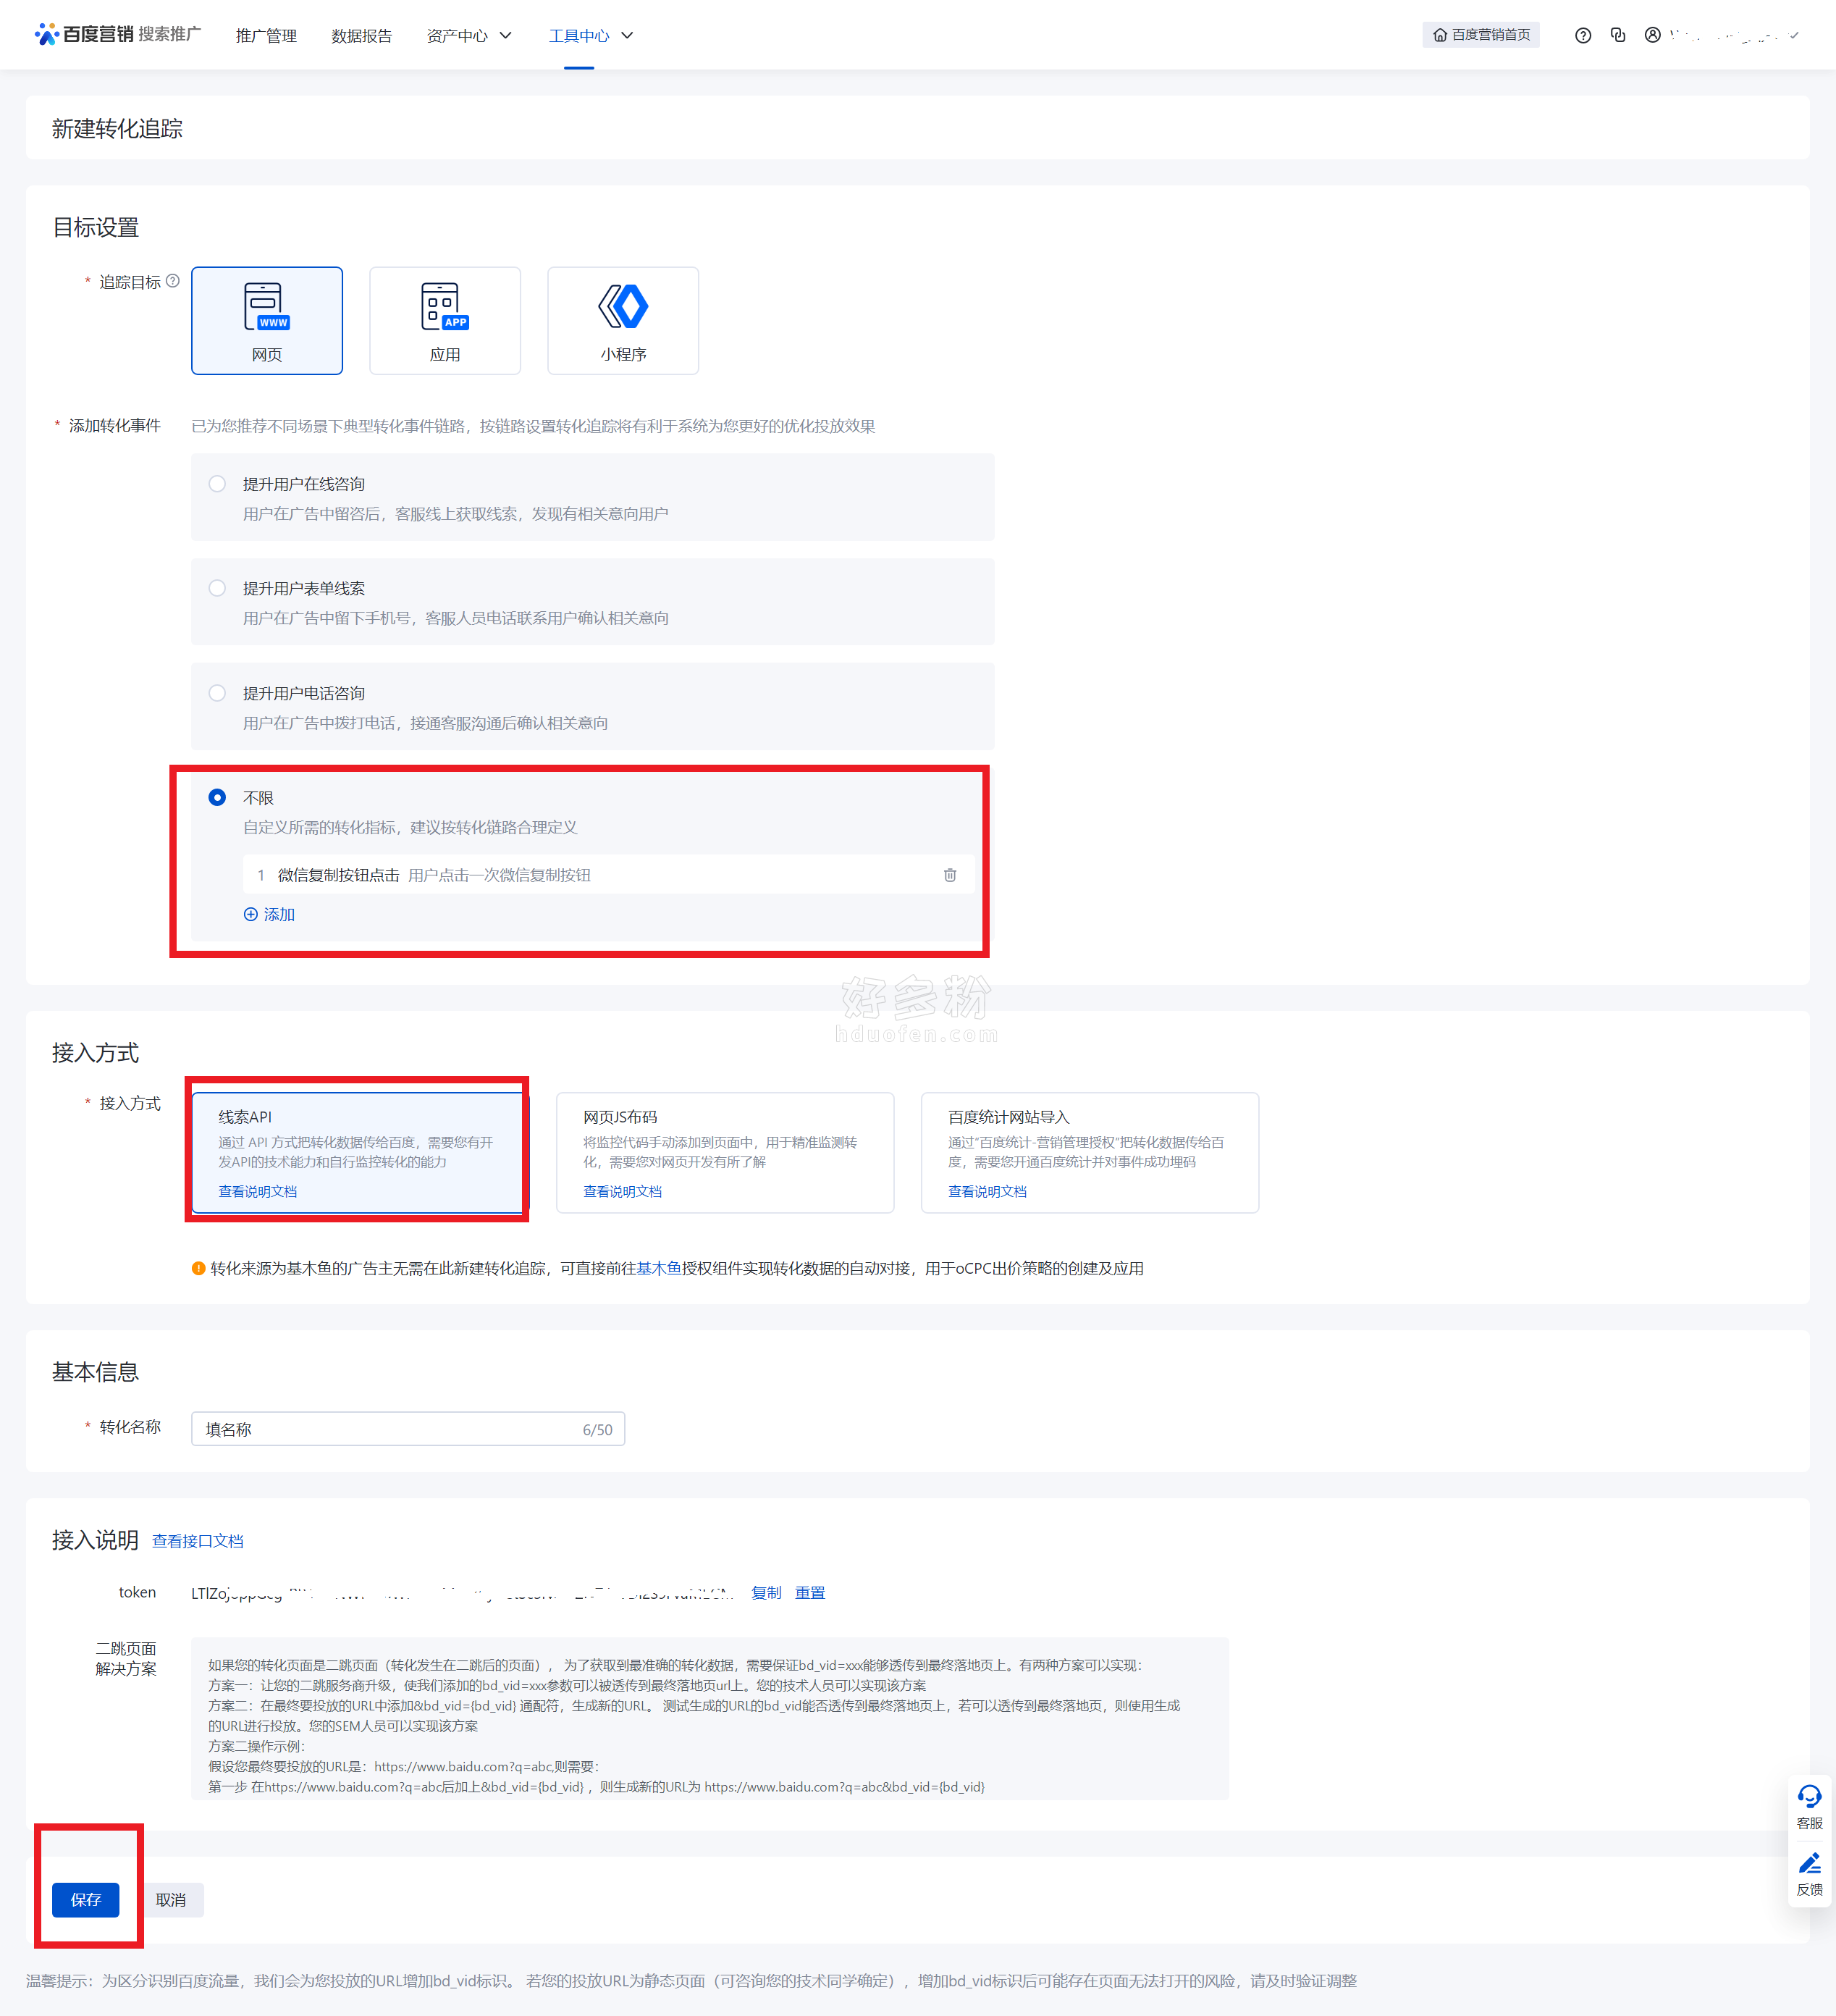This screenshot has width=1836, height=2016.
Task: Open 查看说明文档 under 百度统计网站导入
Action: pos(987,1191)
